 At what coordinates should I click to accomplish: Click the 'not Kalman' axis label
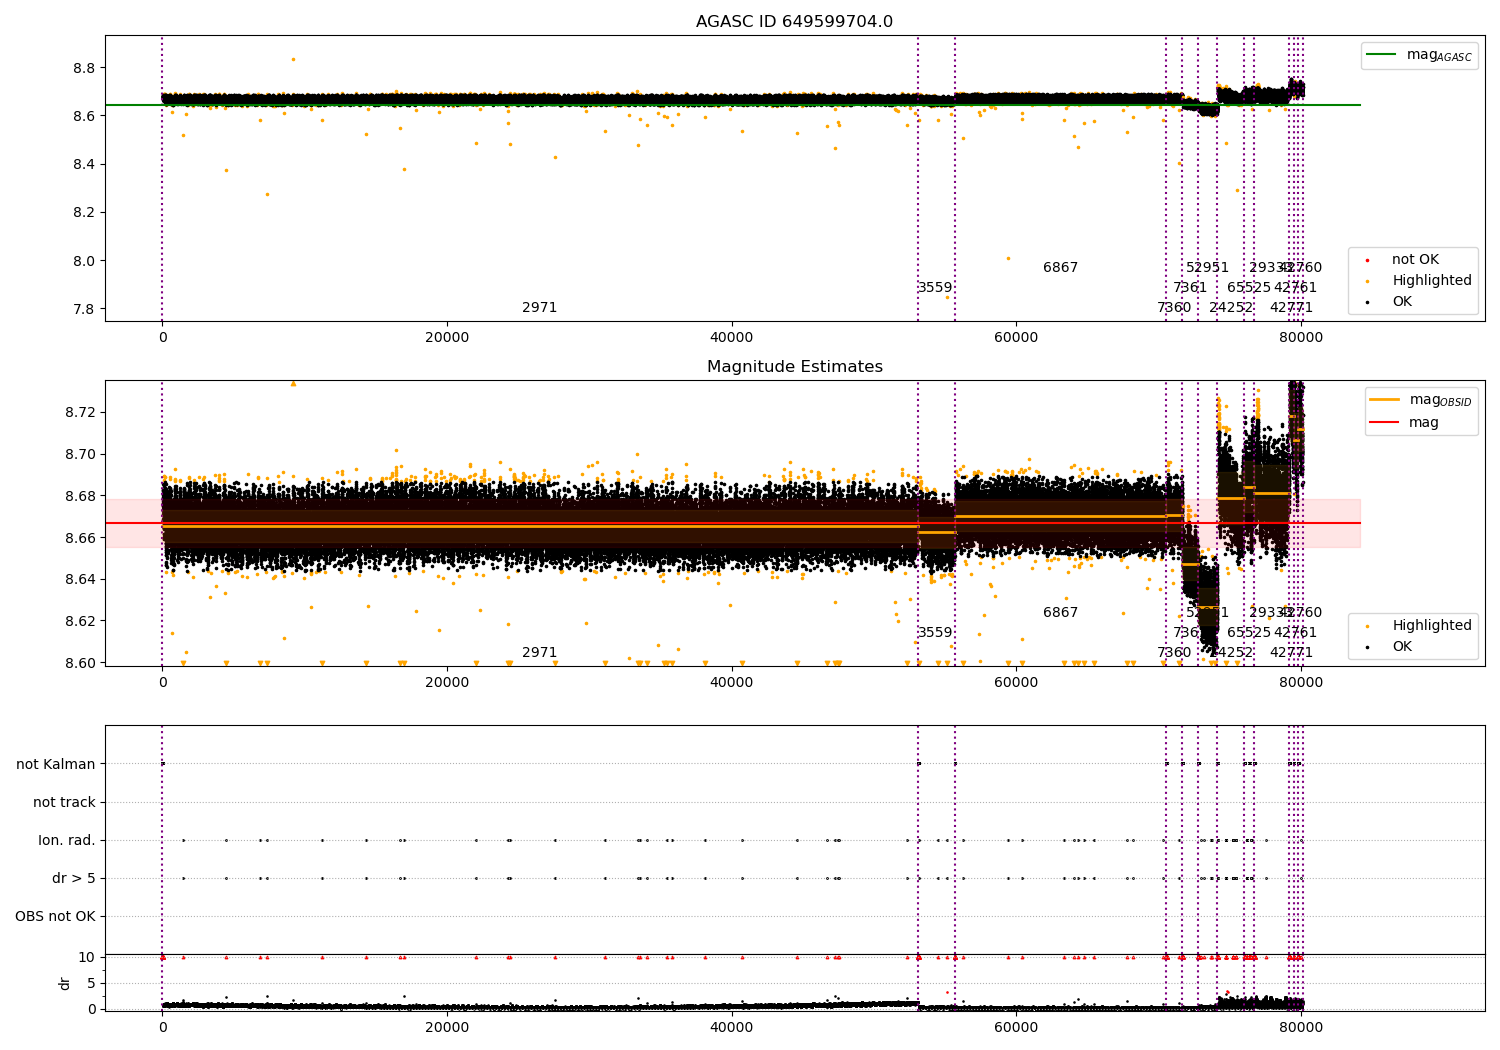click(56, 764)
